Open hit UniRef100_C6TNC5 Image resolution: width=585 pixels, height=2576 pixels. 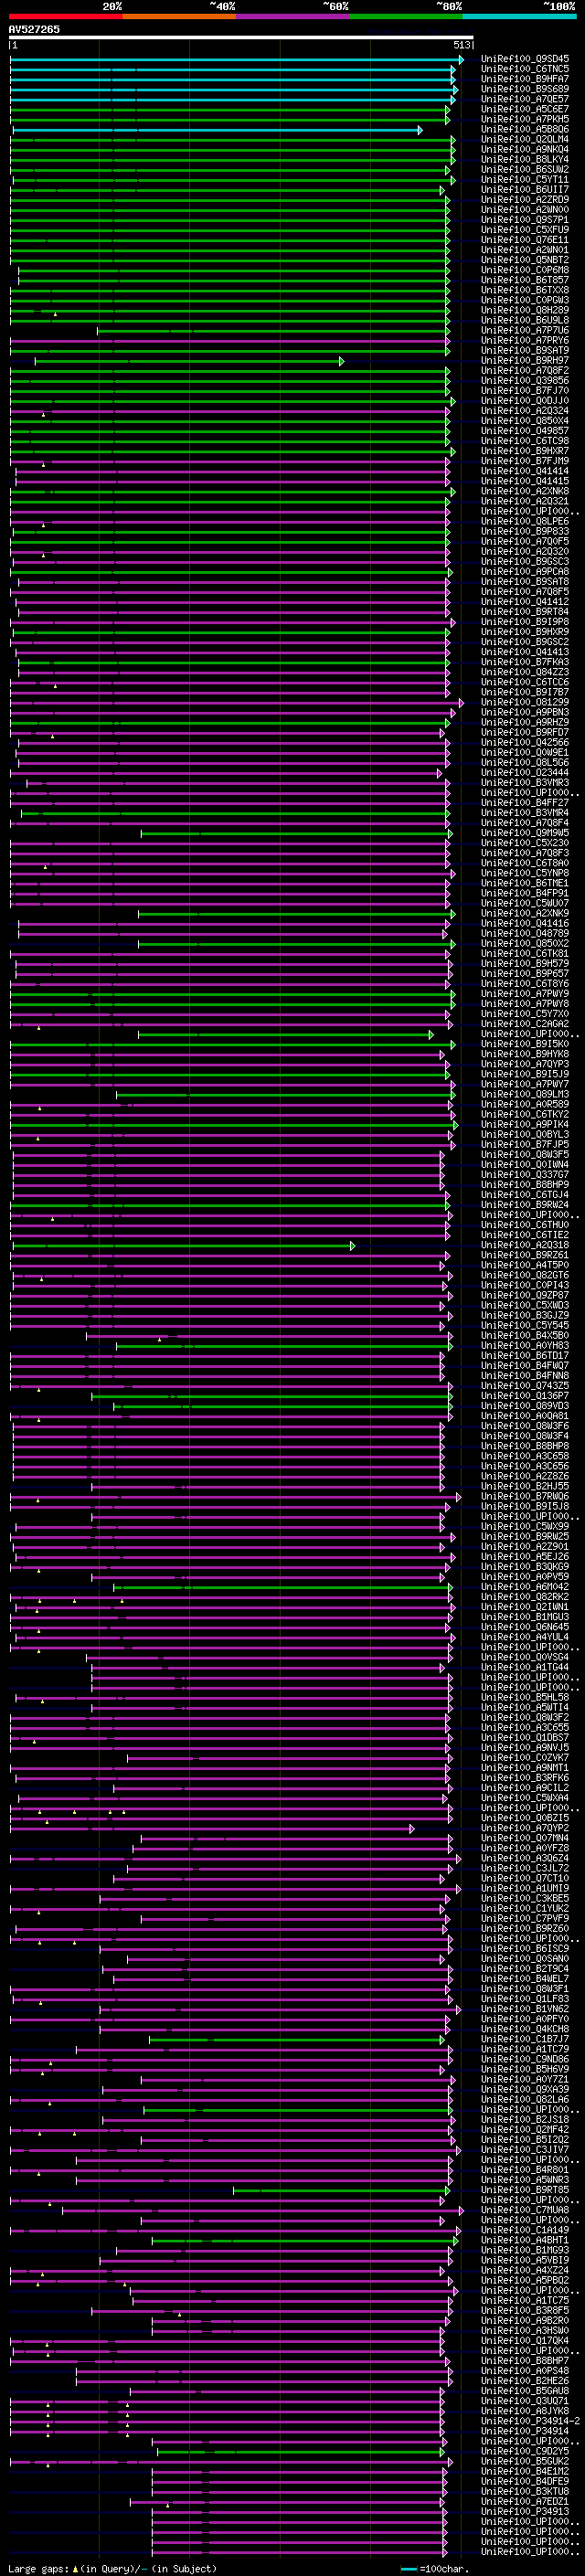coord(525,69)
